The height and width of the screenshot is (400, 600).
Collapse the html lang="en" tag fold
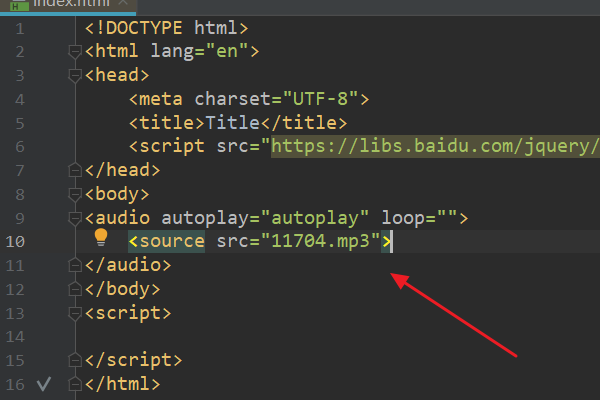coord(73,51)
